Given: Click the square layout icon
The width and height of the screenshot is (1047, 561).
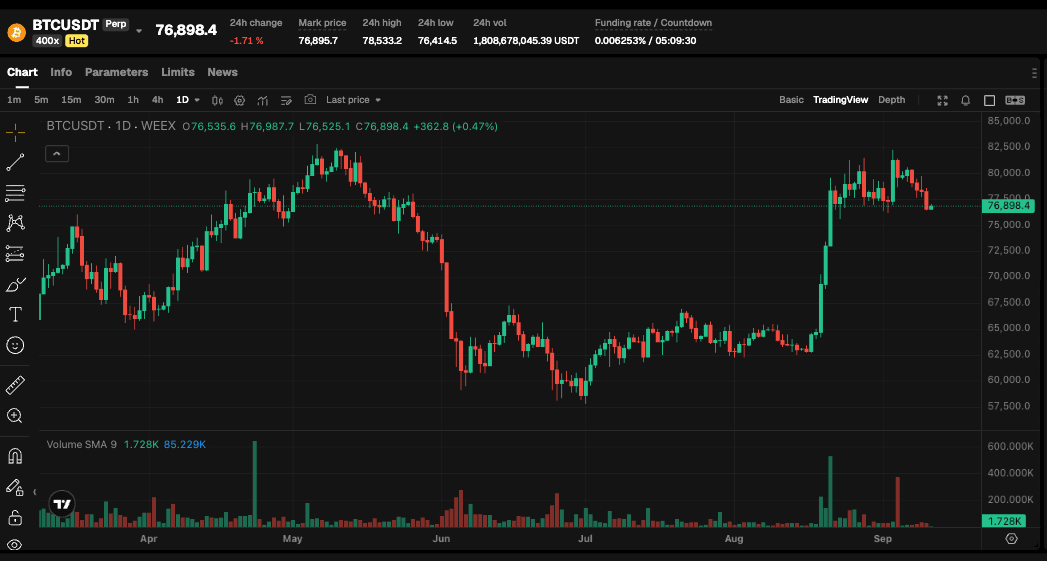Looking at the screenshot, I should (990, 100).
